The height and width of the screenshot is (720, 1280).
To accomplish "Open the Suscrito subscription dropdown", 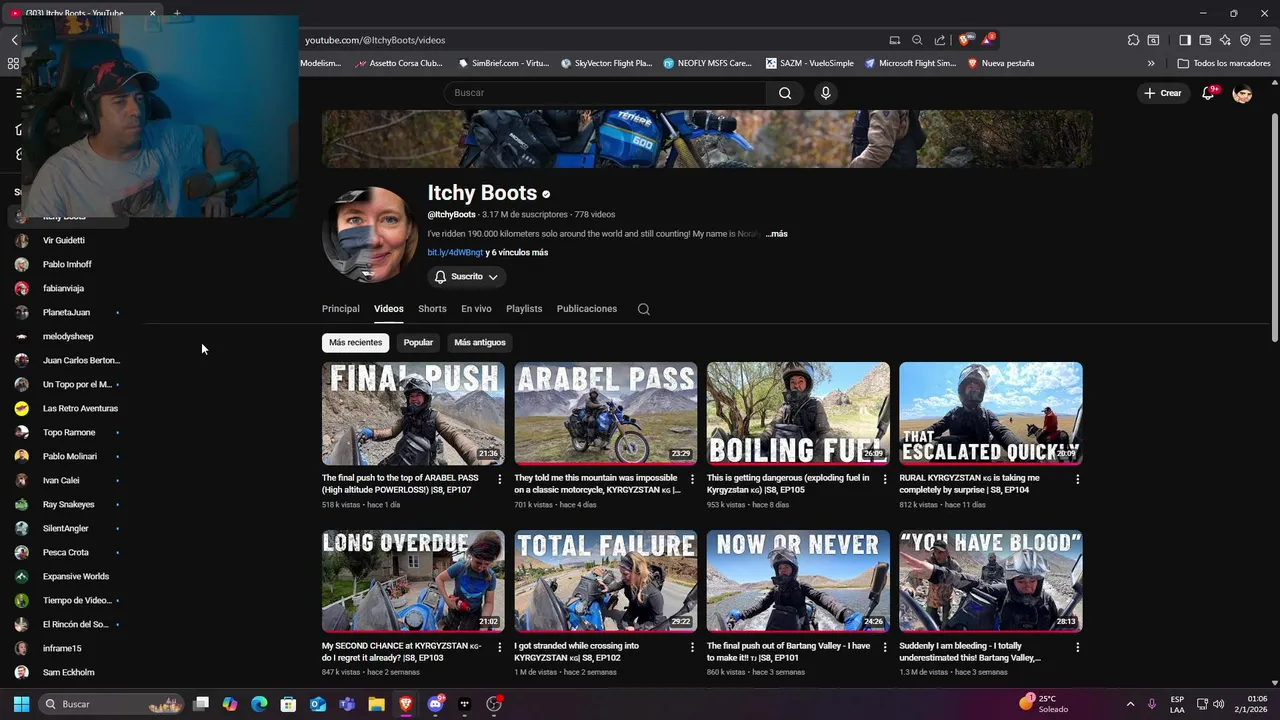I will (467, 277).
